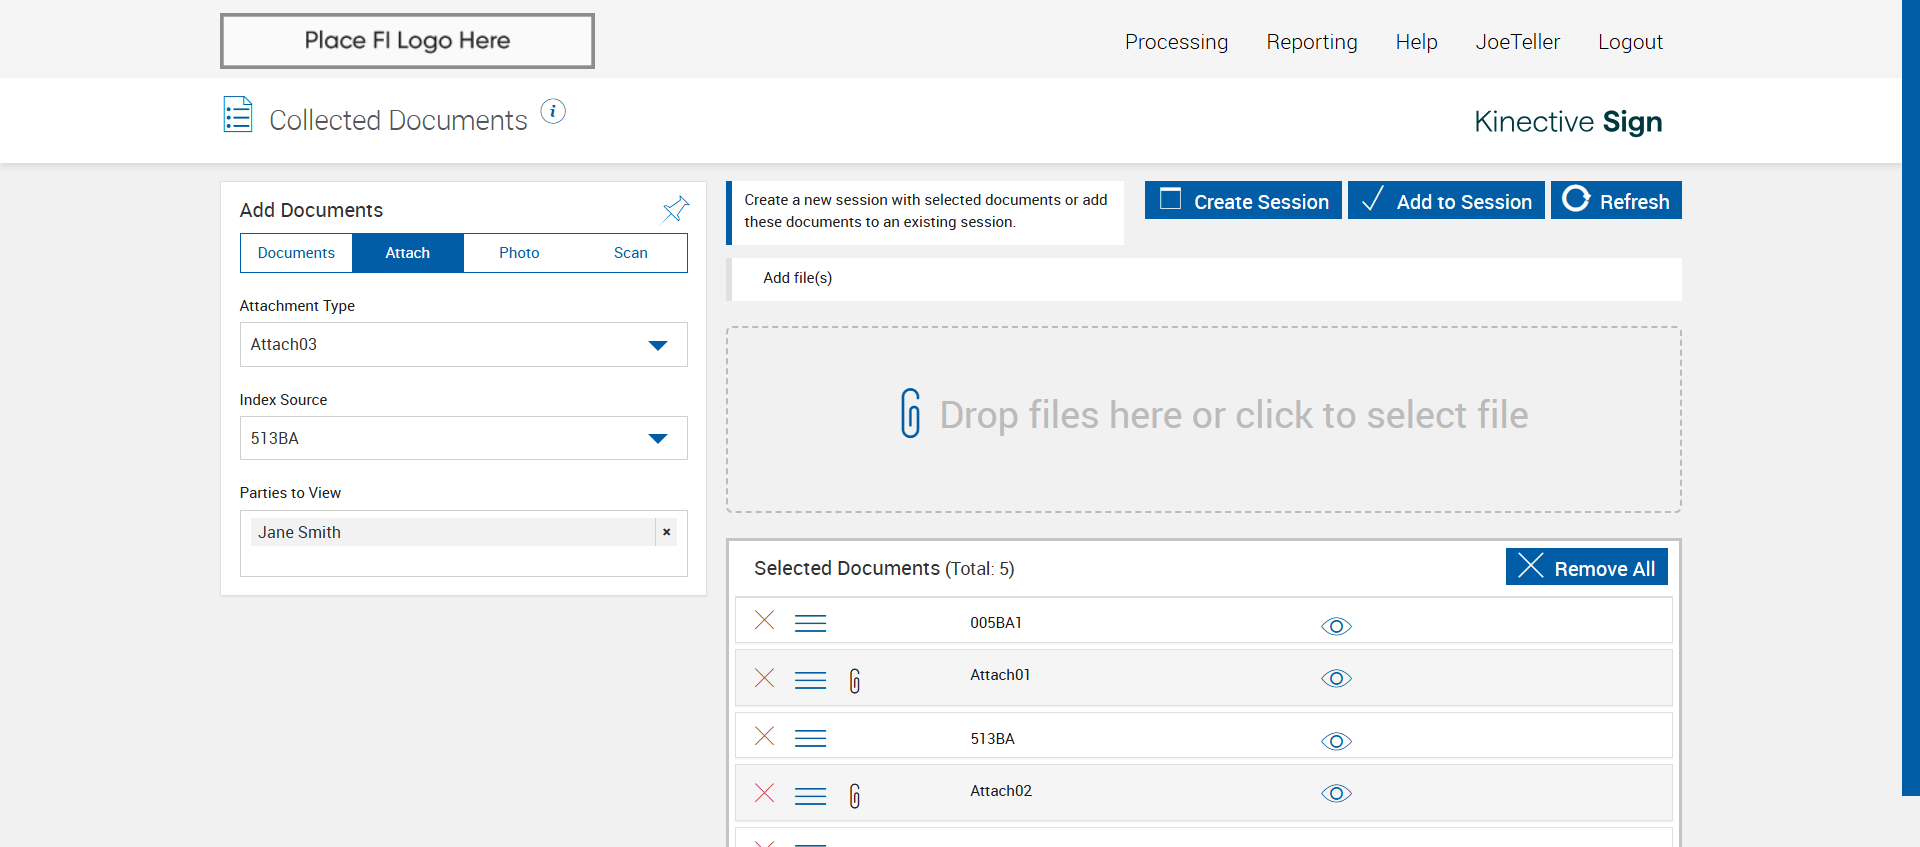Remove the 005BA1 document with its X icon
Image resolution: width=1920 pixels, height=847 pixels.
click(x=765, y=621)
